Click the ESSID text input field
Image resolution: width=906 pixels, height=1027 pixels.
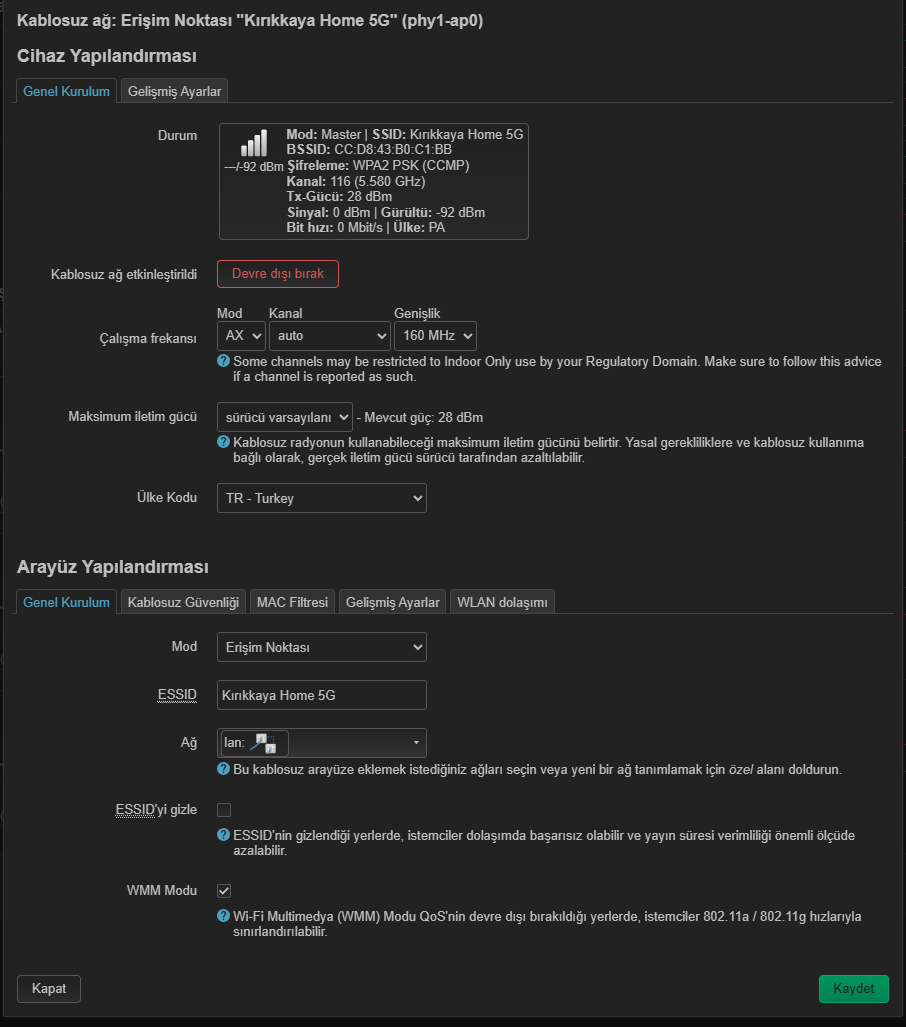point(322,695)
